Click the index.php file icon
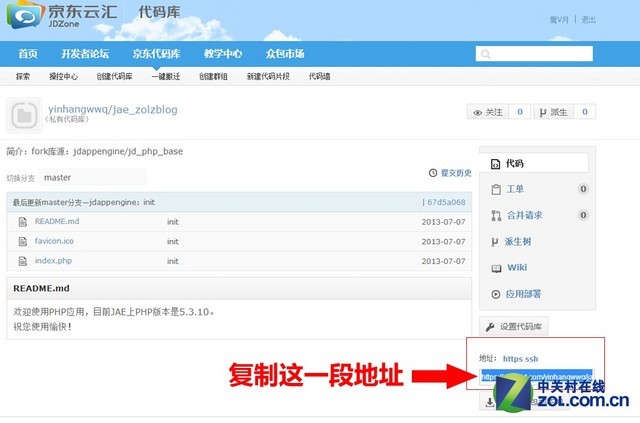The width and height of the screenshot is (640, 423). (x=23, y=261)
